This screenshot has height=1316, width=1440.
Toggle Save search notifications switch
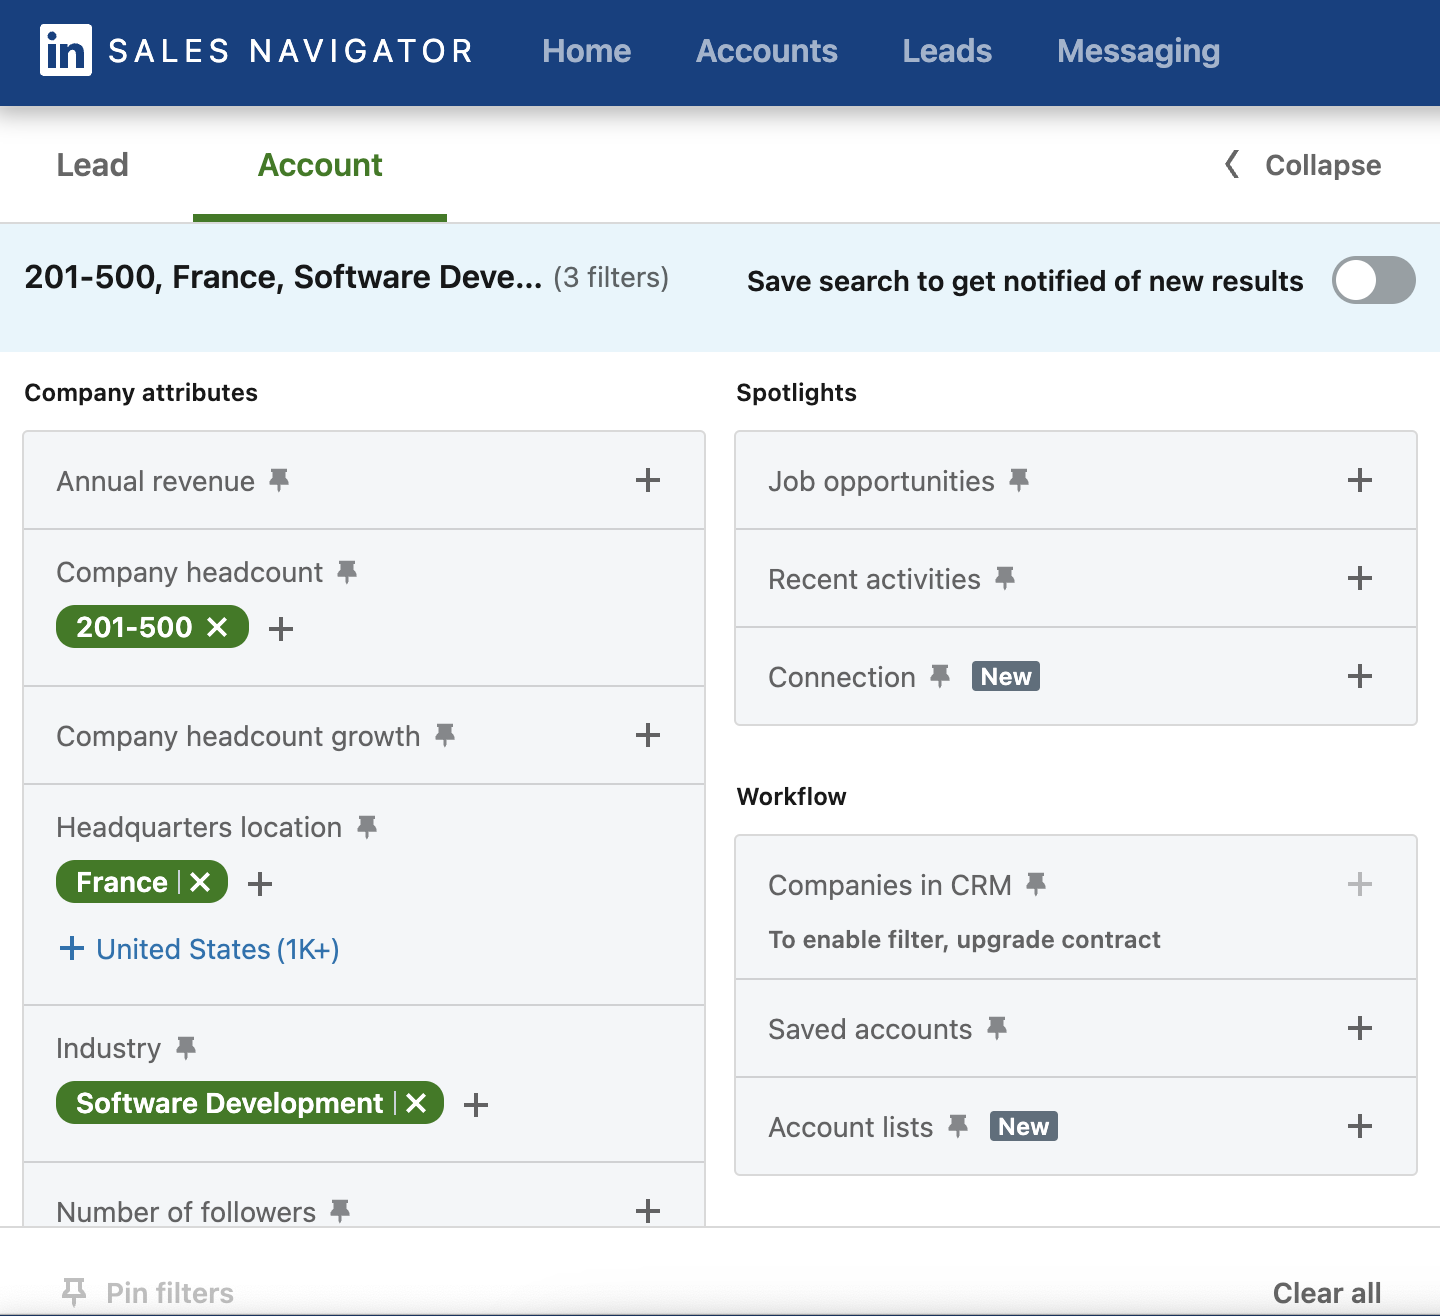pyautogui.click(x=1374, y=280)
